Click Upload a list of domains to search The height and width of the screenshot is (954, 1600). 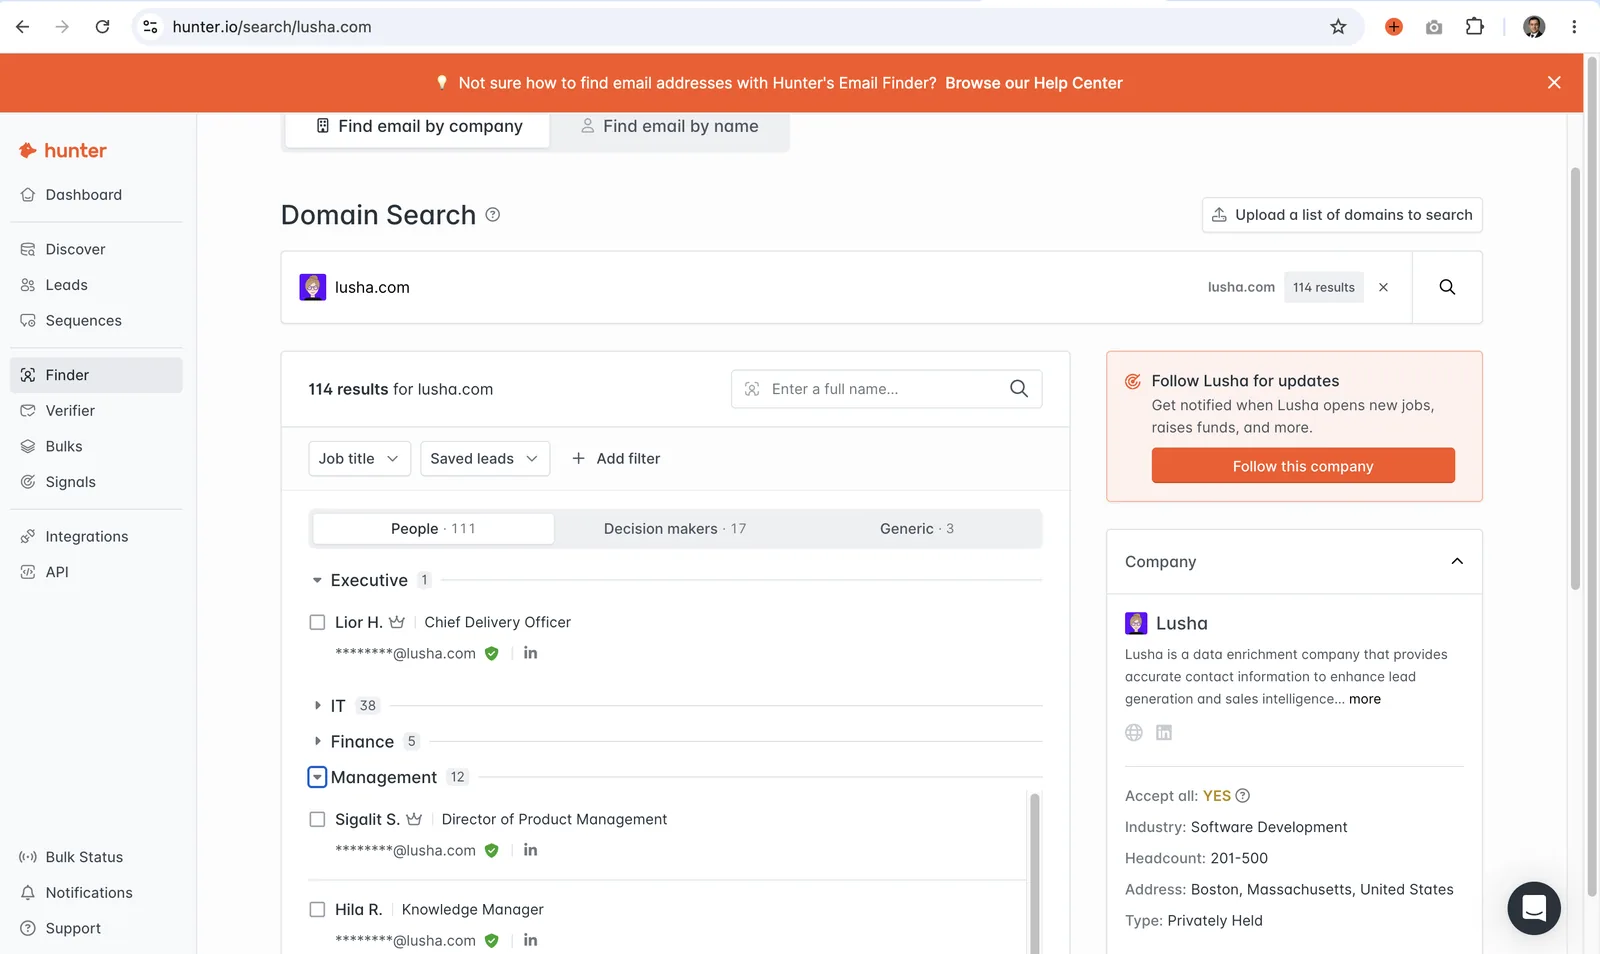(1342, 215)
